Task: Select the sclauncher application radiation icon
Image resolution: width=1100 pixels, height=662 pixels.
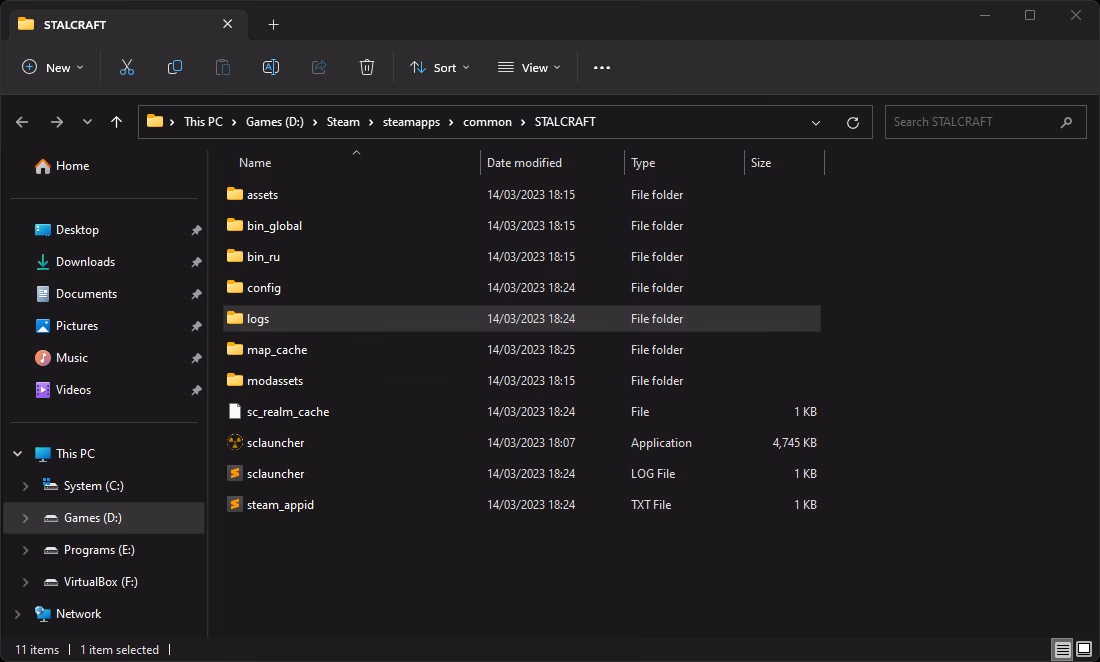Action: [234, 443]
